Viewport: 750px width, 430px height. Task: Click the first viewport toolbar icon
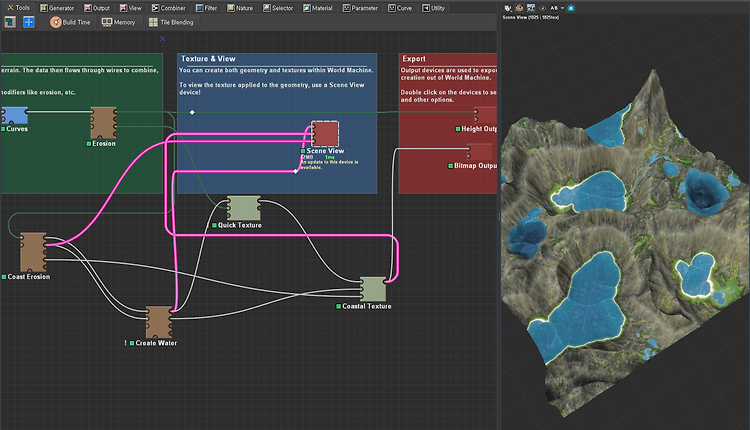click(508, 8)
